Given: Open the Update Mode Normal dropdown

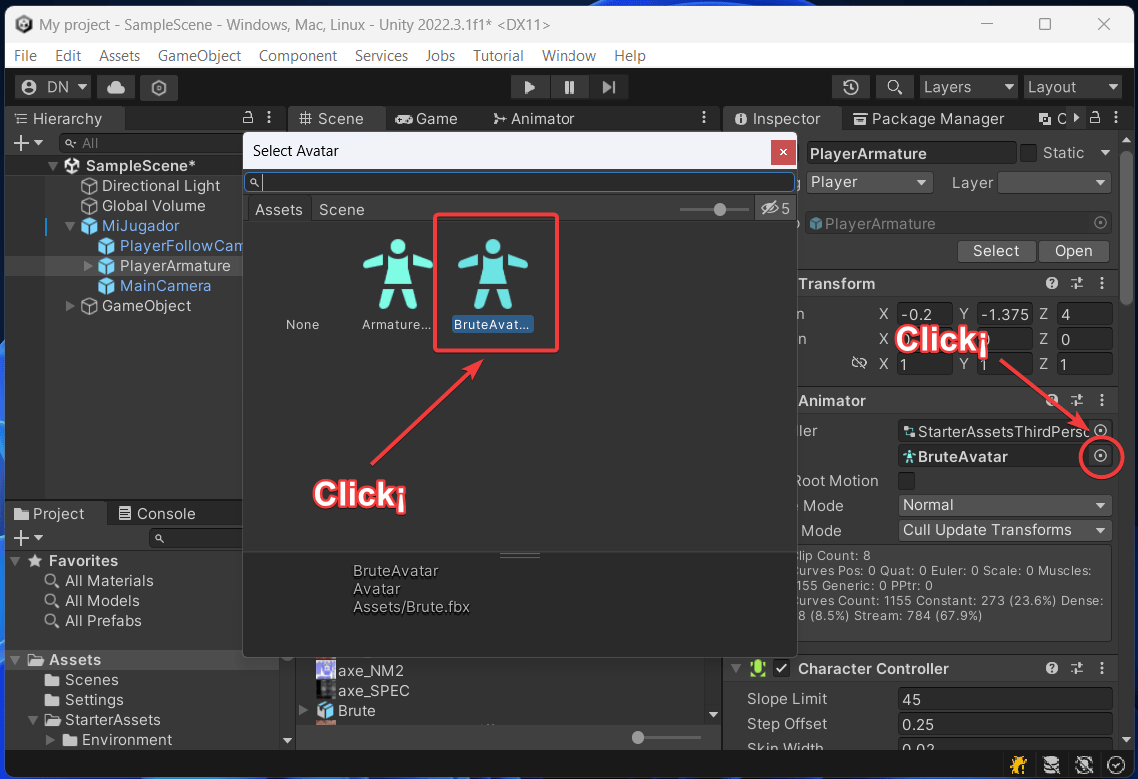Looking at the screenshot, I should point(1004,505).
